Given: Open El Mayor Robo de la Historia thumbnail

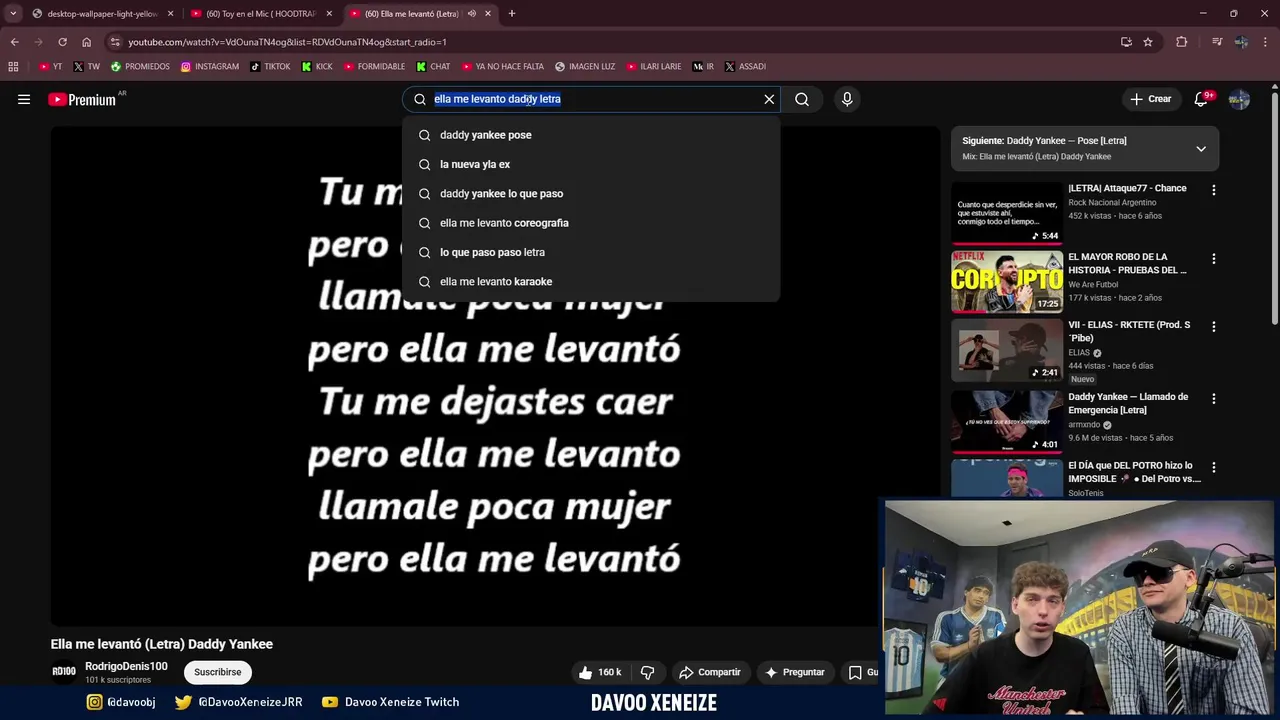Looking at the screenshot, I should [1006, 281].
